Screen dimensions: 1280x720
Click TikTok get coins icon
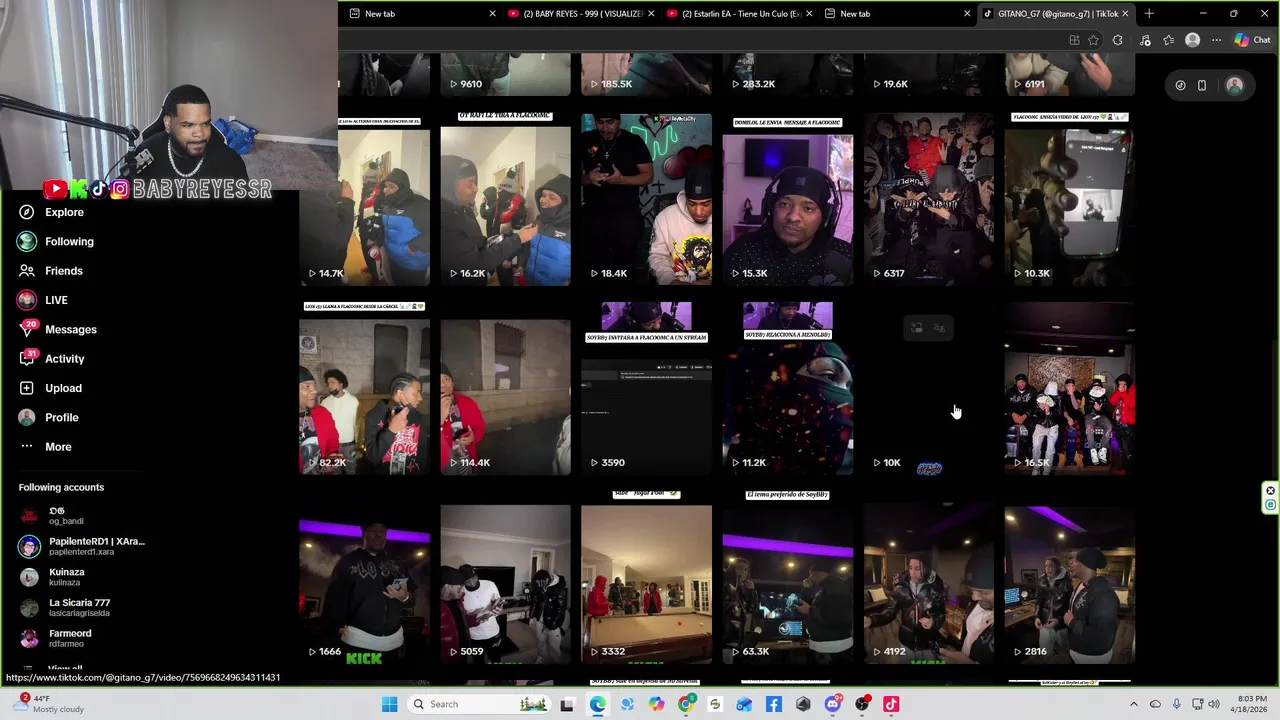point(1180,85)
